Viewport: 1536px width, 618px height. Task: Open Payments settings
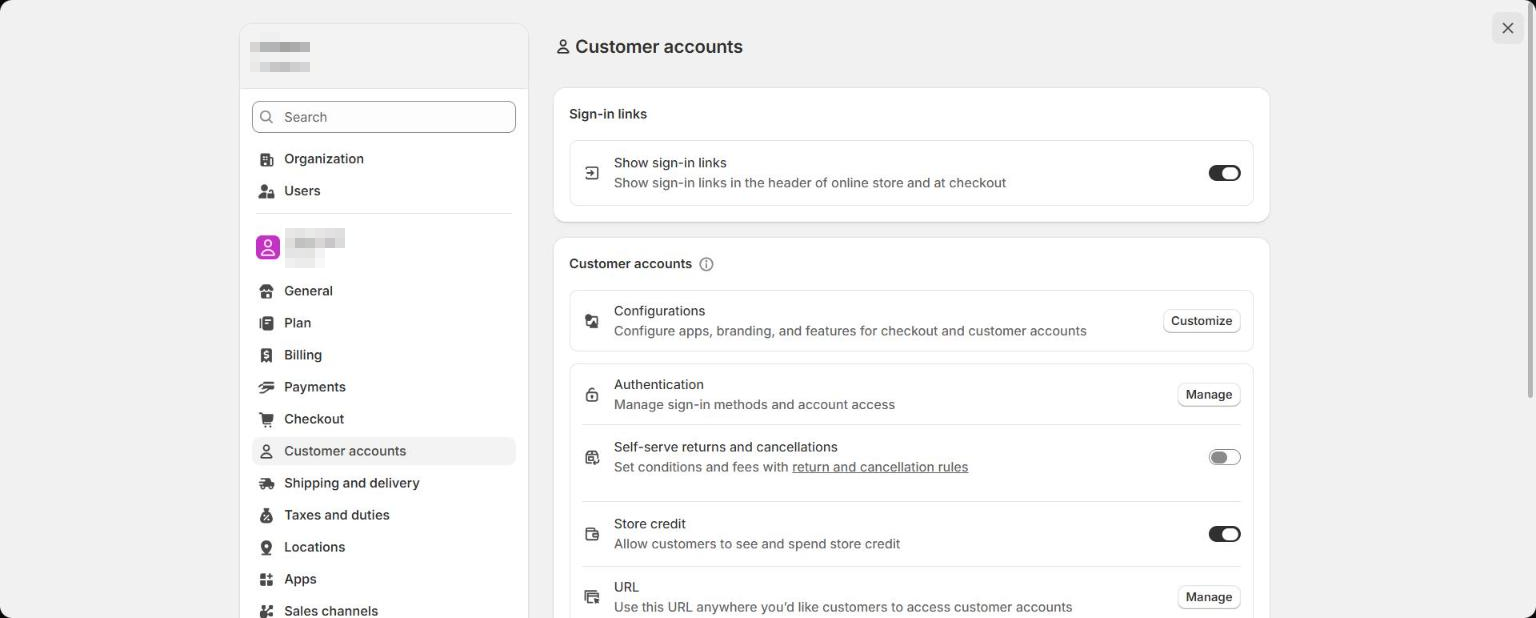384,387
